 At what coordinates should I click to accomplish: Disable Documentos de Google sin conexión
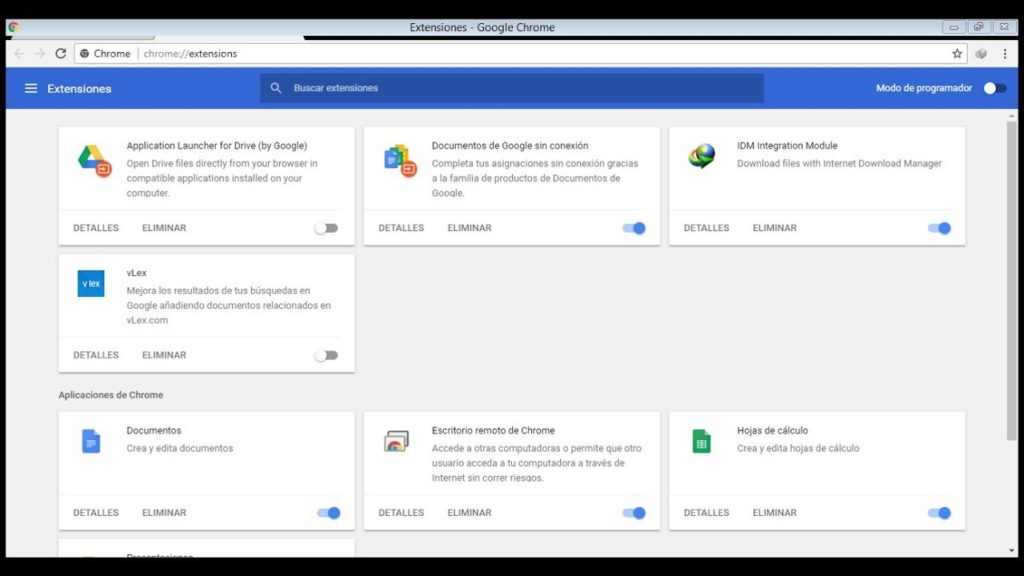click(x=634, y=228)
